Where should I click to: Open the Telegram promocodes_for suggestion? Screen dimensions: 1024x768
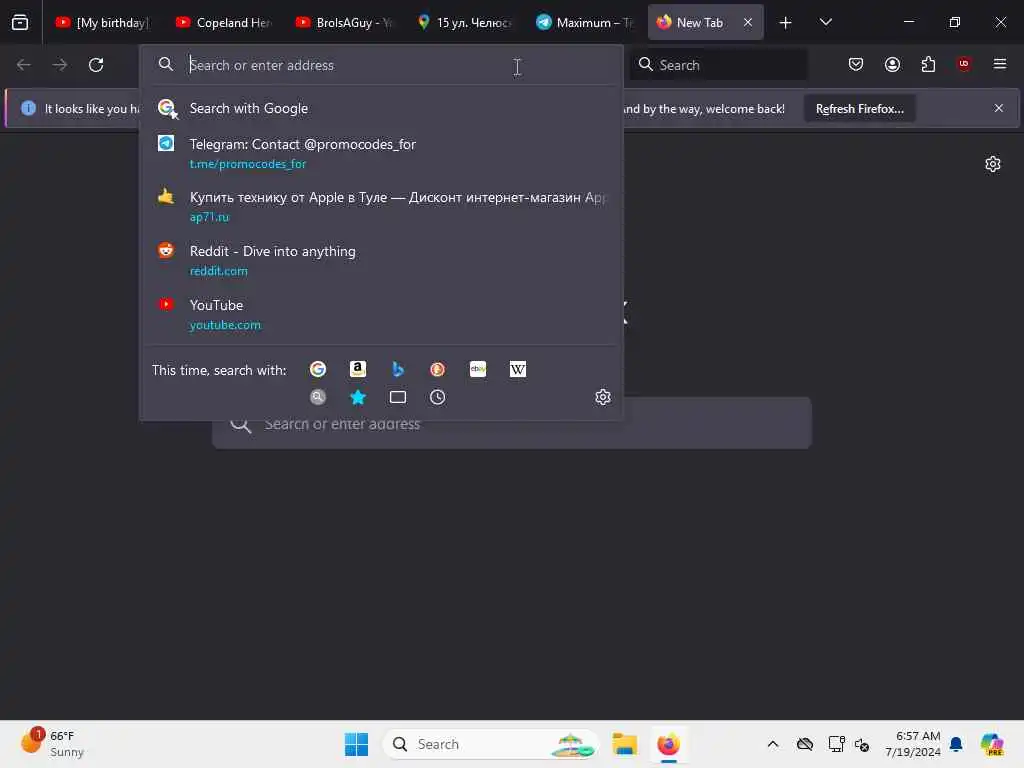point(381,153)
